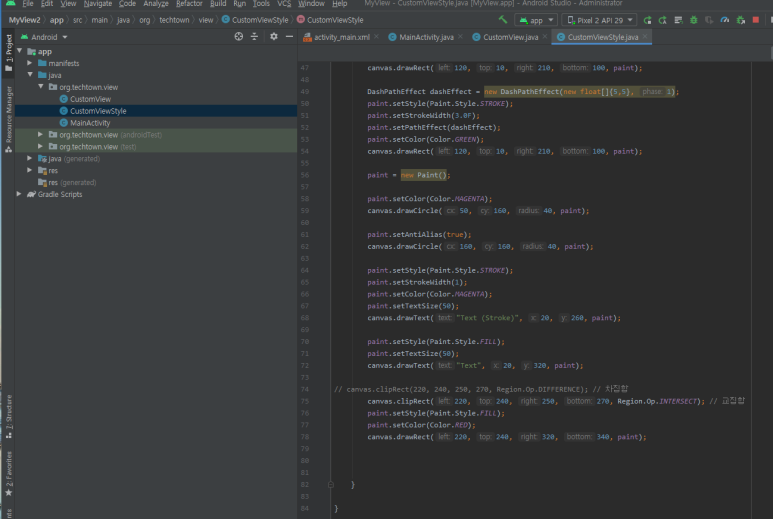Click the green Debug bug icon
The height and width of the screenshot is (519, 773).
[x=694, y=20]
